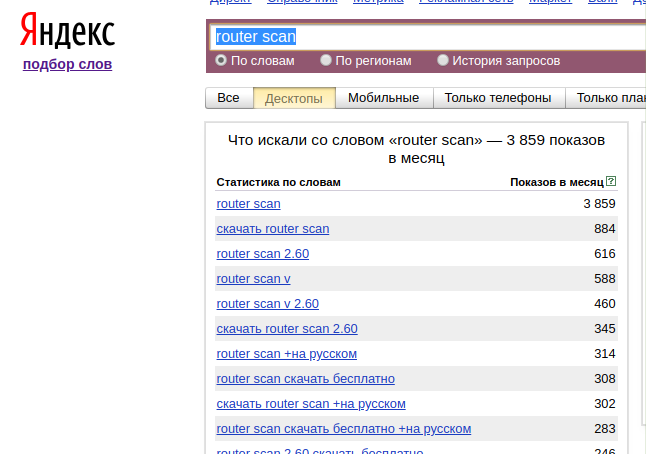Image resolution: width=646 pixels, height=454 pixels.
Task: Open the help question mark icon
Action: (611, 181)
